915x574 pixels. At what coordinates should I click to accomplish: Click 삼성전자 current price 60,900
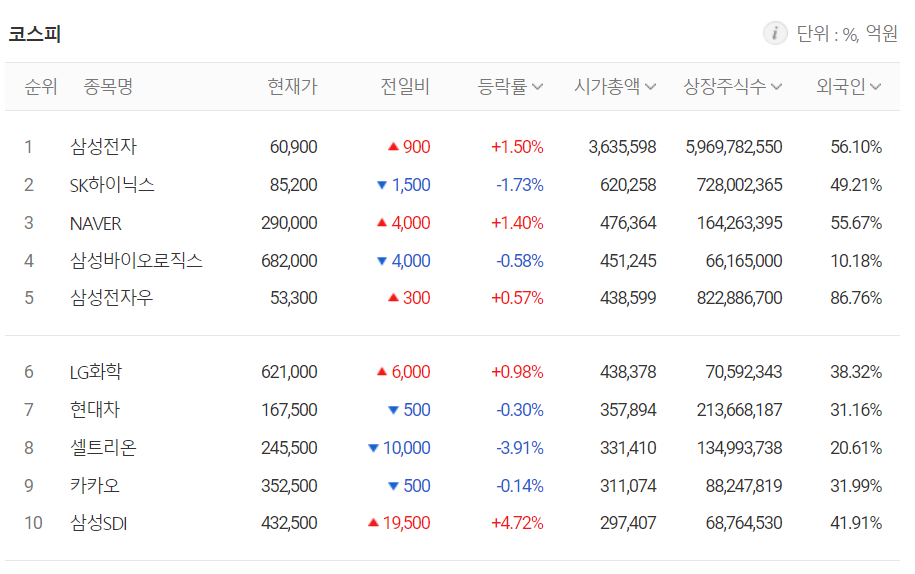point(294,147)
